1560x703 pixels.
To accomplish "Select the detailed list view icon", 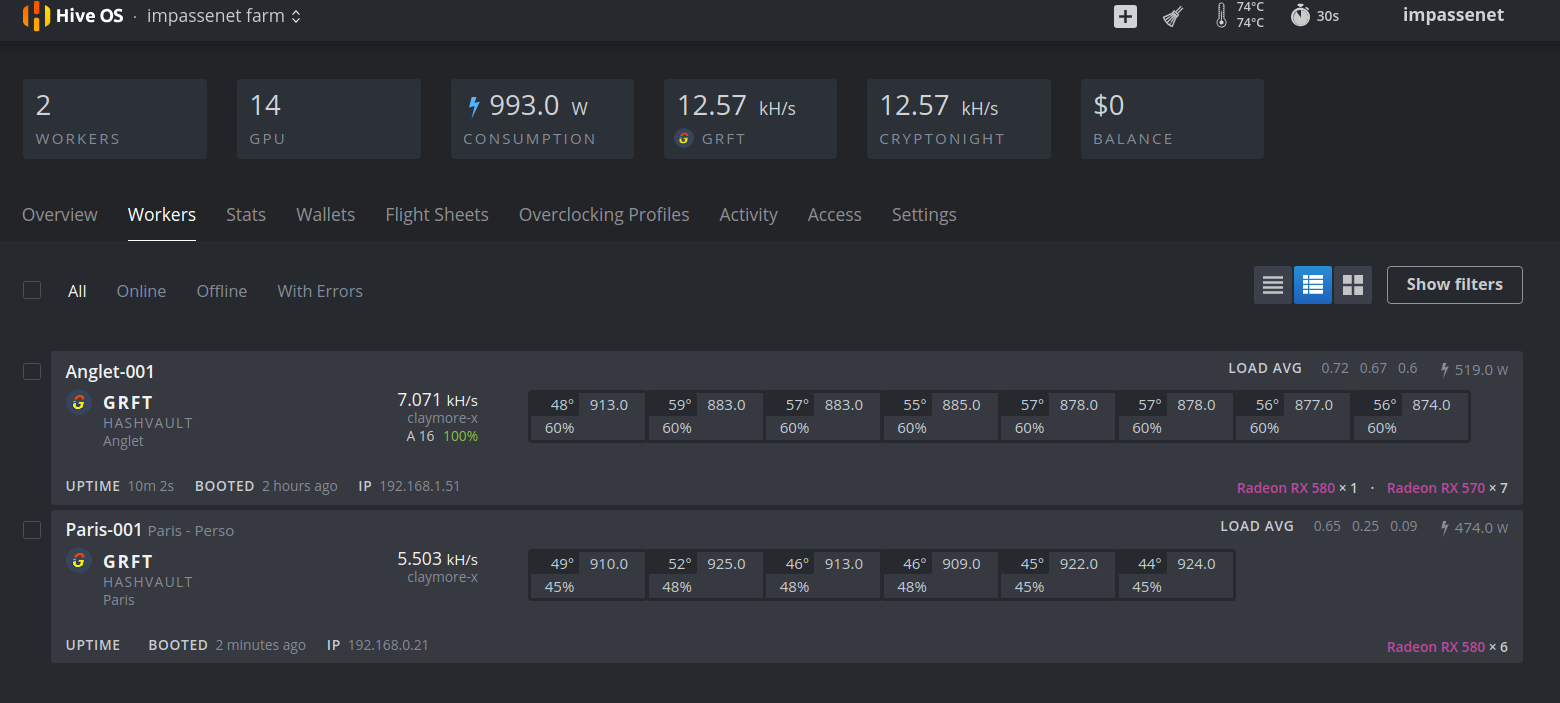I will [x=1313, y=285].
